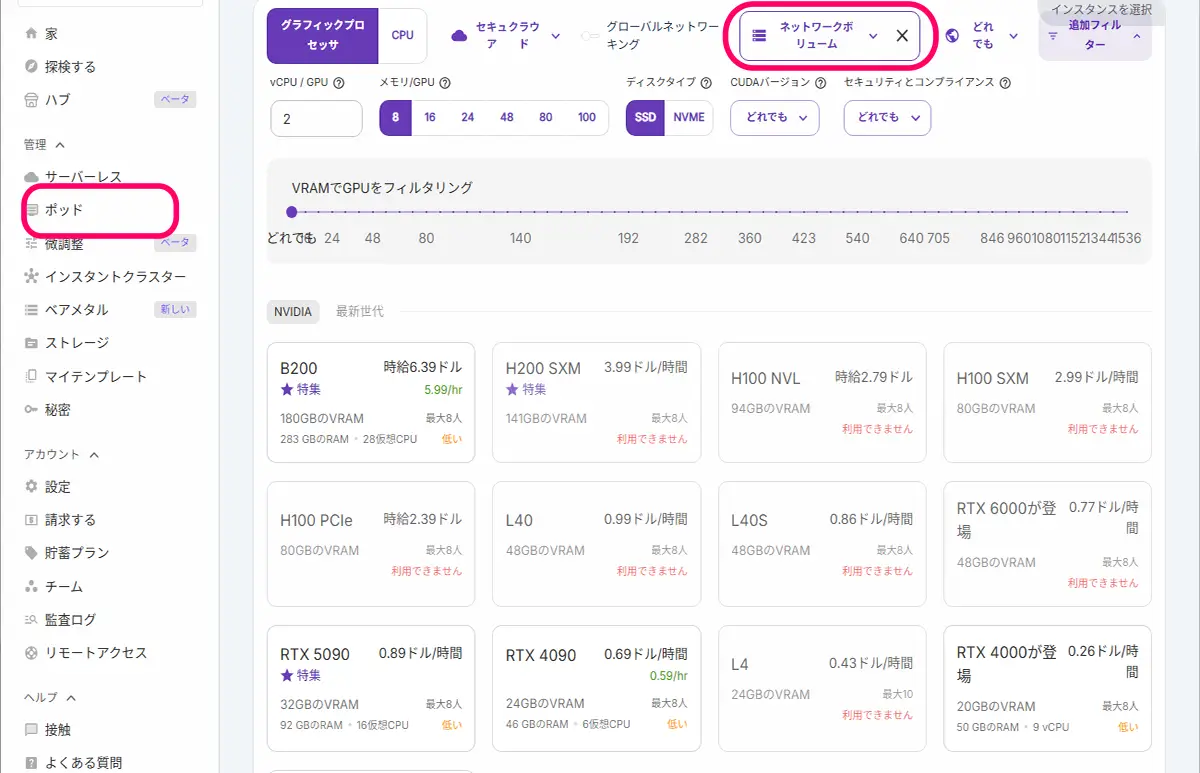The image size is (1200, 773).
Task: Click the help icon next to ディスクタイプ
Action: coord(706,83)
